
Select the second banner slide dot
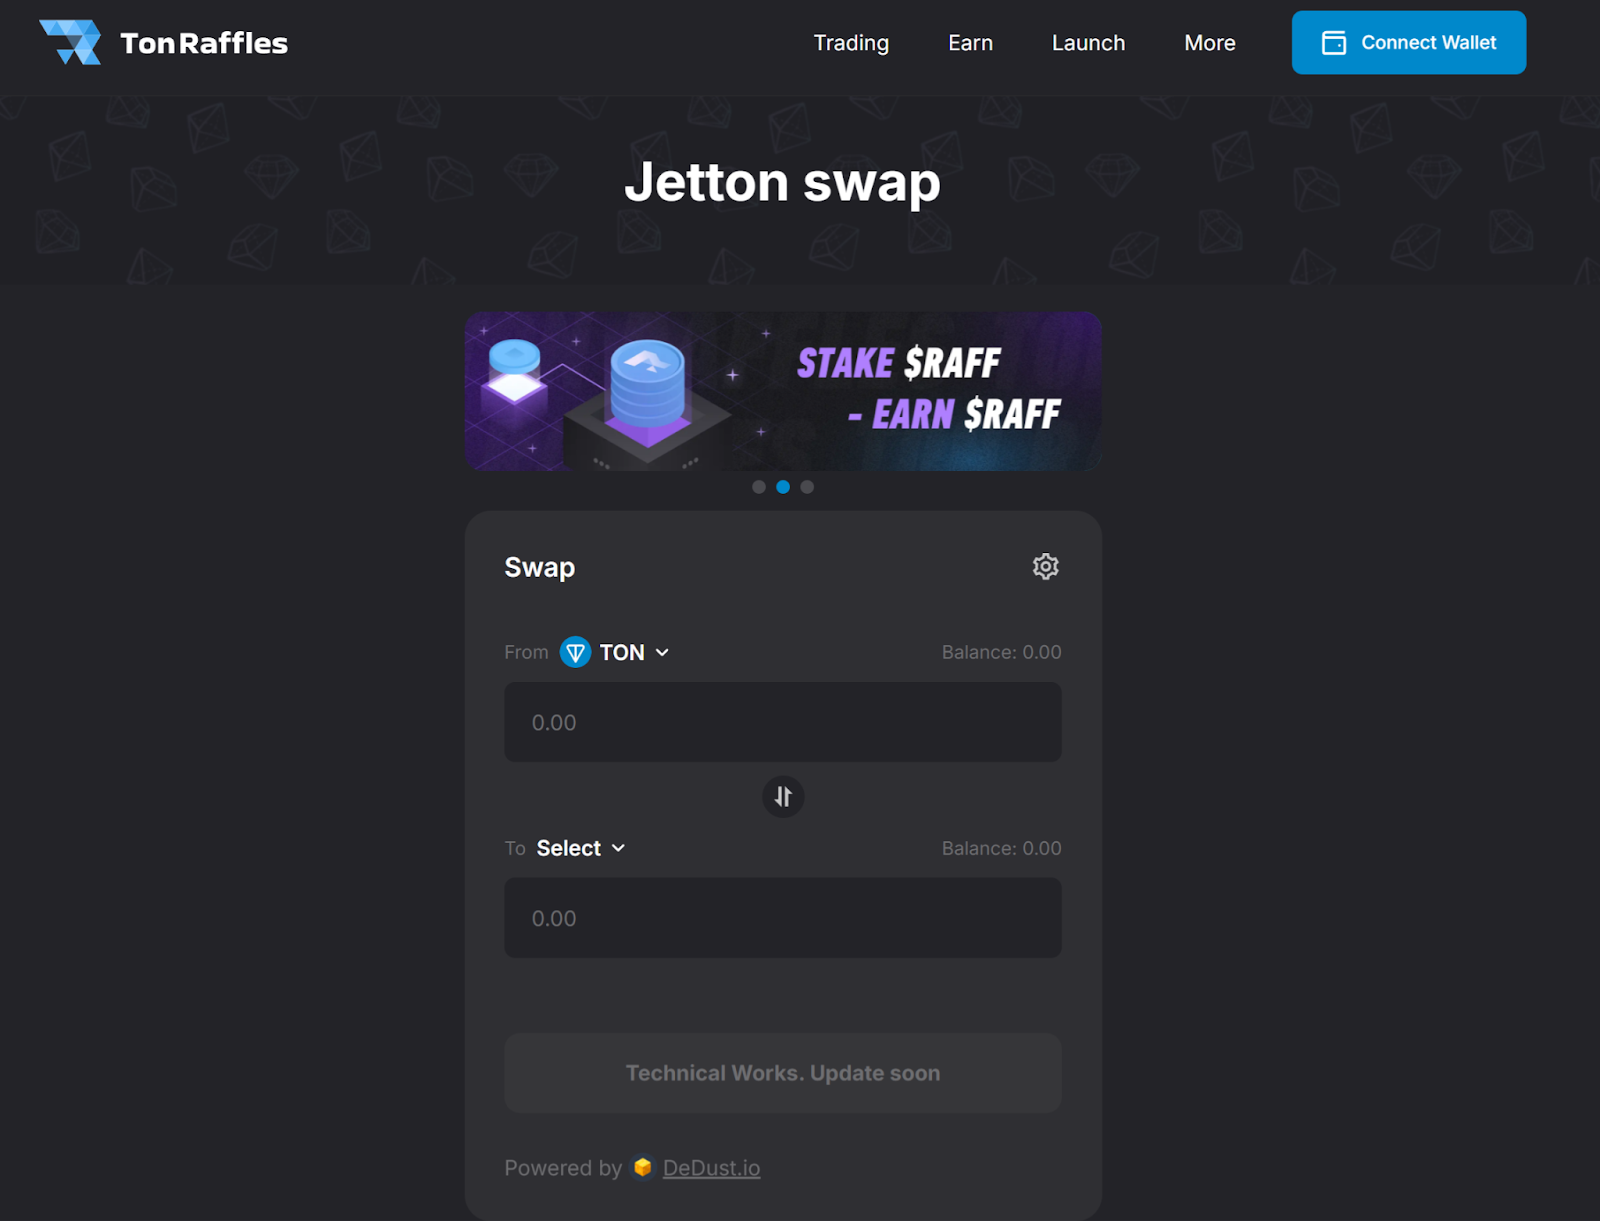(783, 487)
